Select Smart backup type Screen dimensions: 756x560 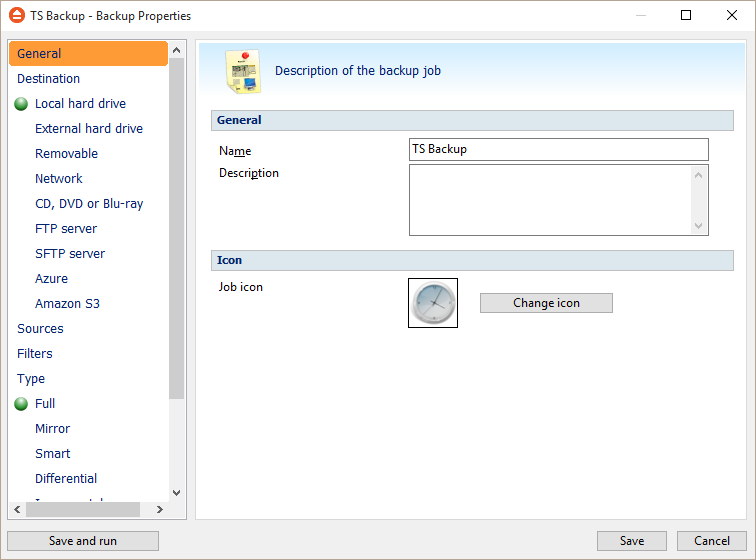point(53,454)
